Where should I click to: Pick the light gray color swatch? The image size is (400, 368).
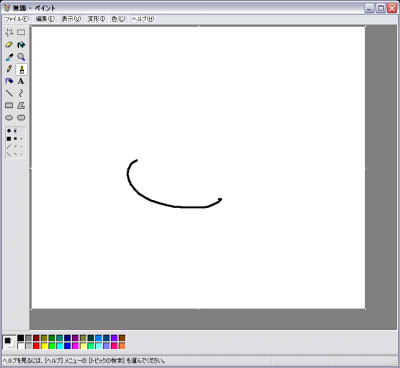click(29, 346)
